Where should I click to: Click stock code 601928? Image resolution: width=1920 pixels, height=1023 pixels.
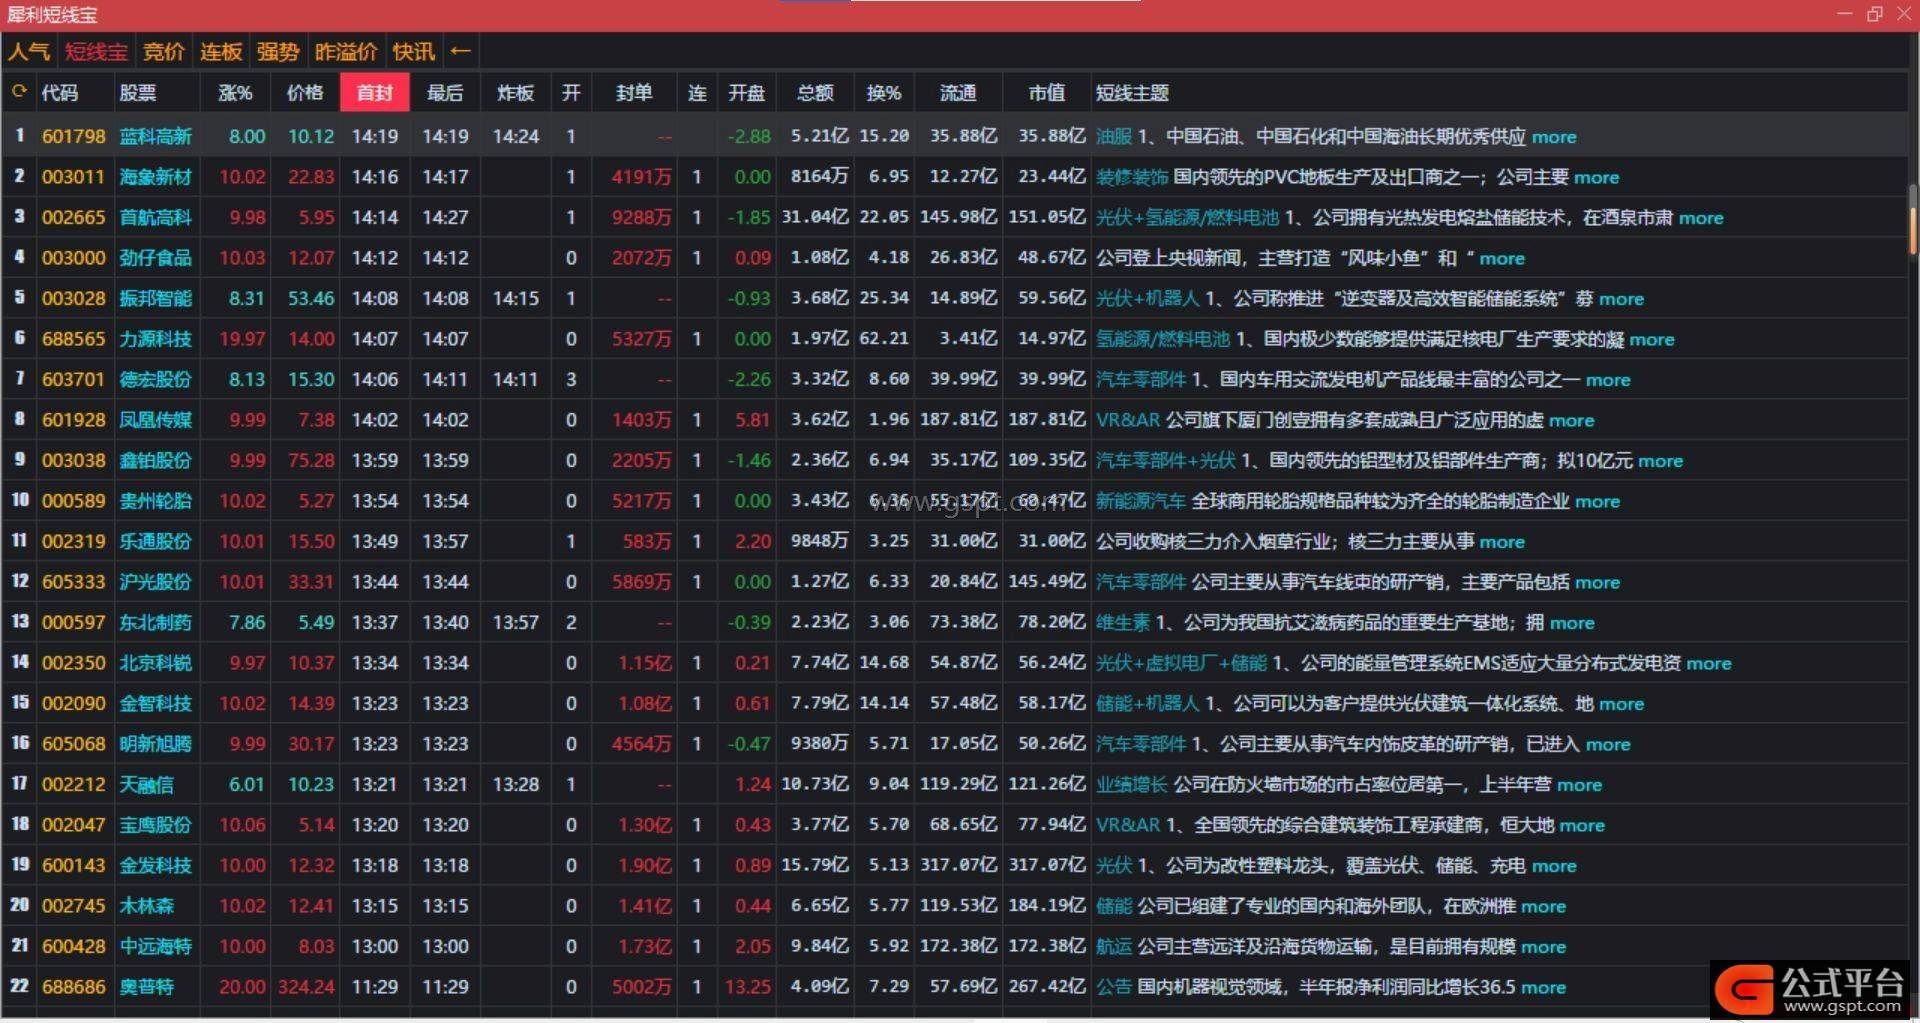[73, 420]
